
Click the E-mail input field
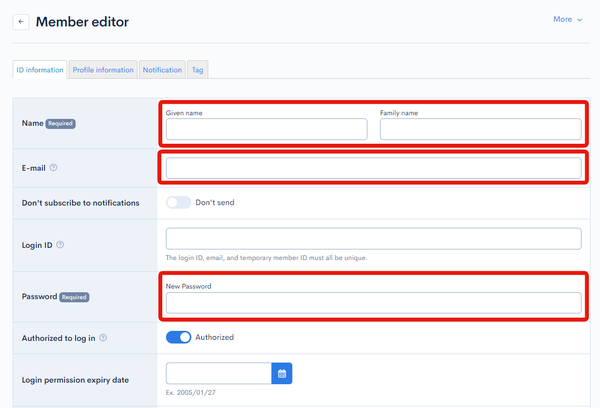pos(373,168)
